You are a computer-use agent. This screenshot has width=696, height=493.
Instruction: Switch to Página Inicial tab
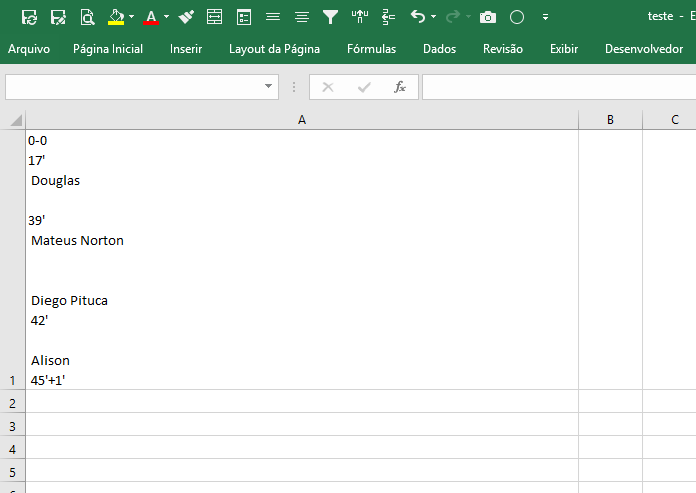coord(108,49)
